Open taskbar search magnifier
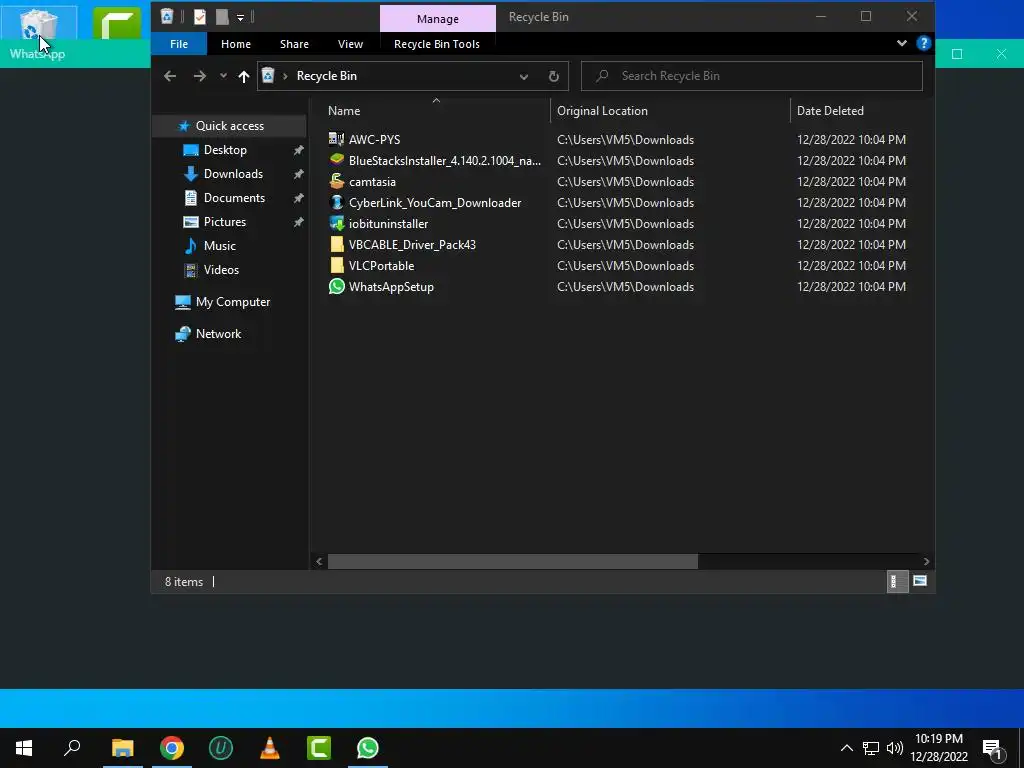 click(72, 748)
